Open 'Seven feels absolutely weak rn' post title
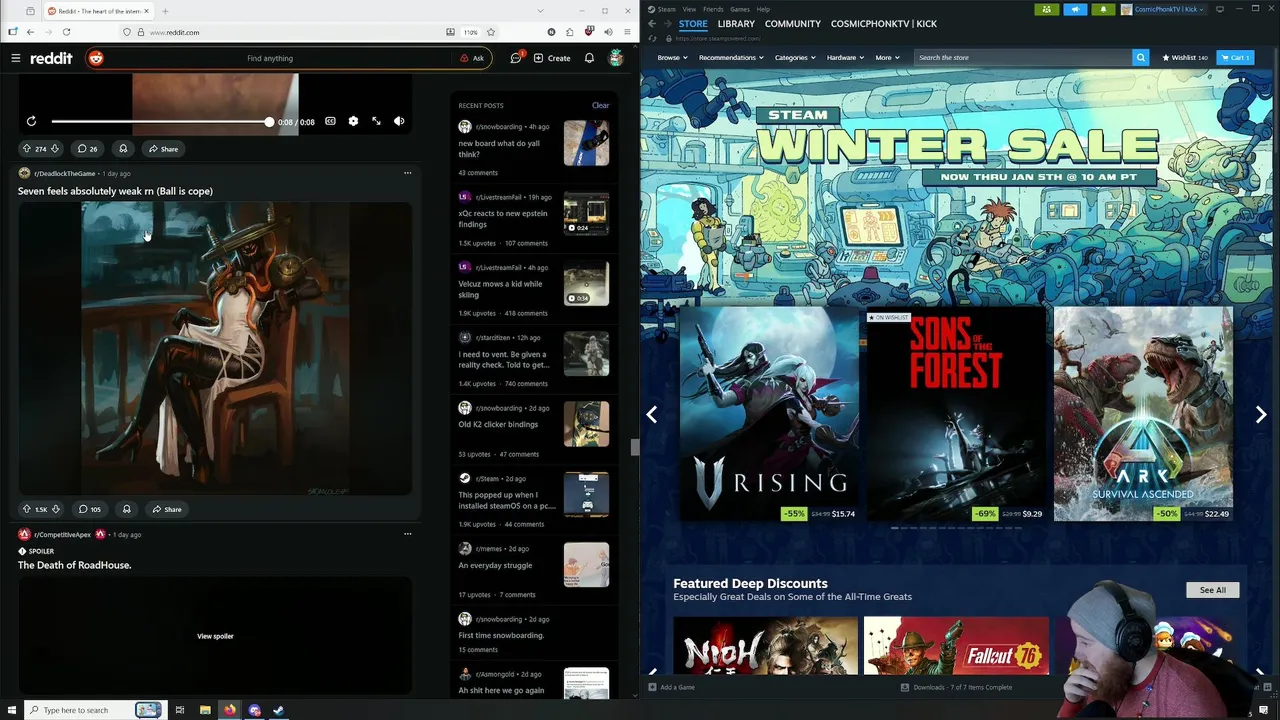 point(115,191)
